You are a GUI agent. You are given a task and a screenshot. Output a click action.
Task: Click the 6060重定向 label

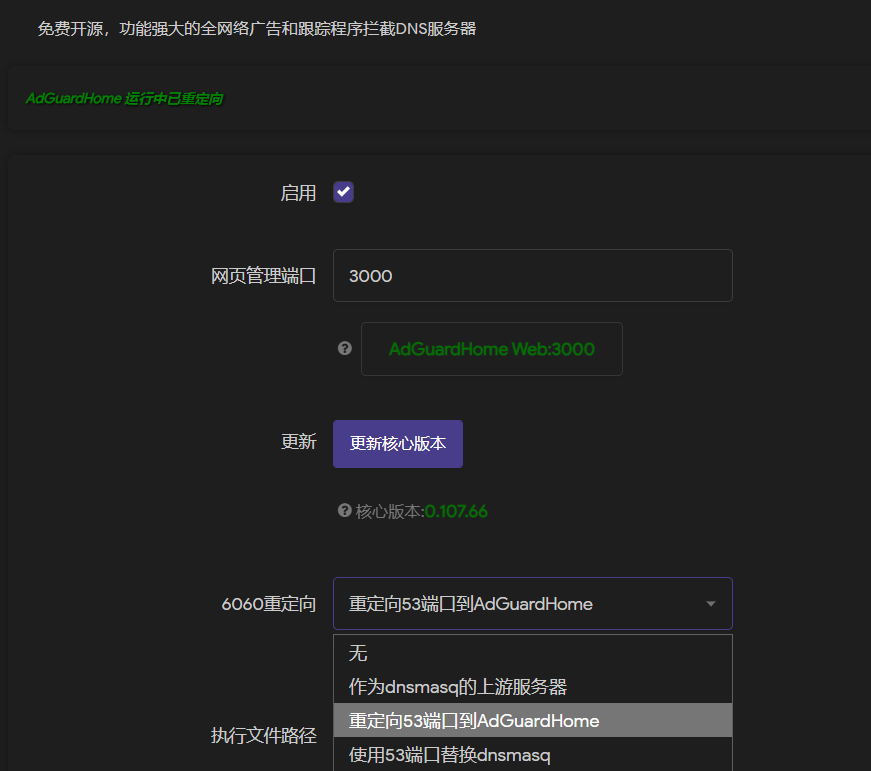pos(269,604)
